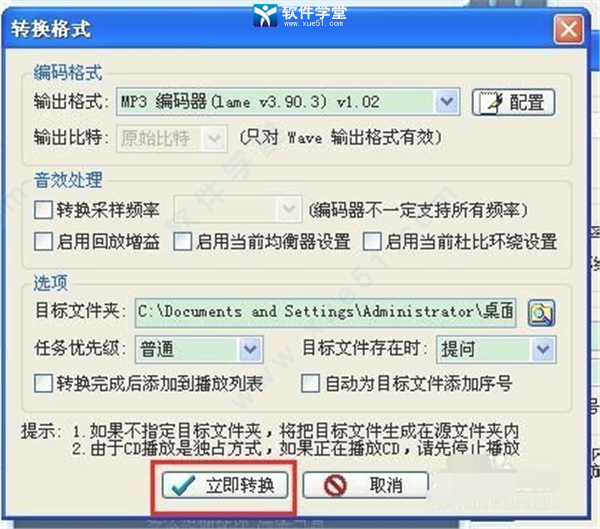Click the 目标文件夹 path input field

pos(325,313)
